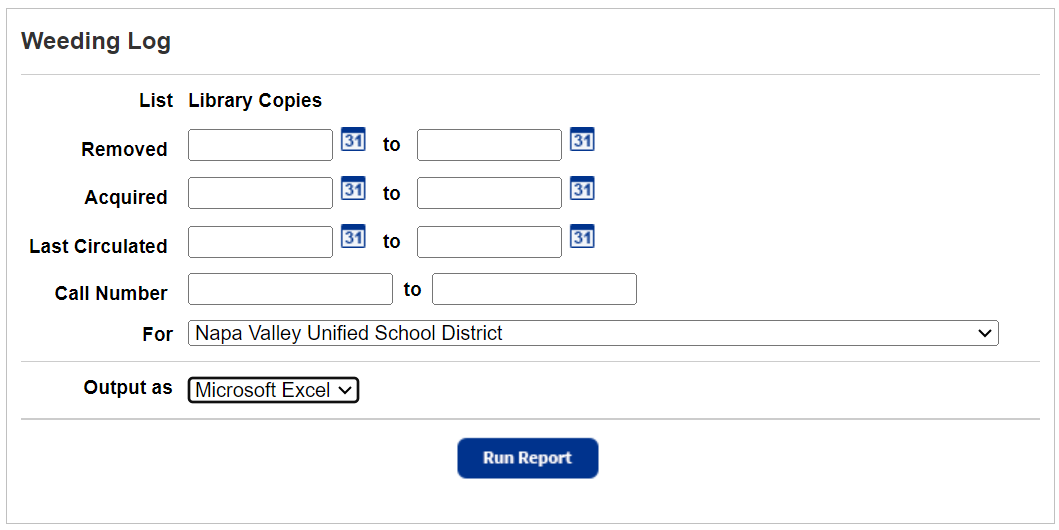Select the Last Circulated end date field
The height and width of the screenshot is (530, 1059).
pos(489,242)
